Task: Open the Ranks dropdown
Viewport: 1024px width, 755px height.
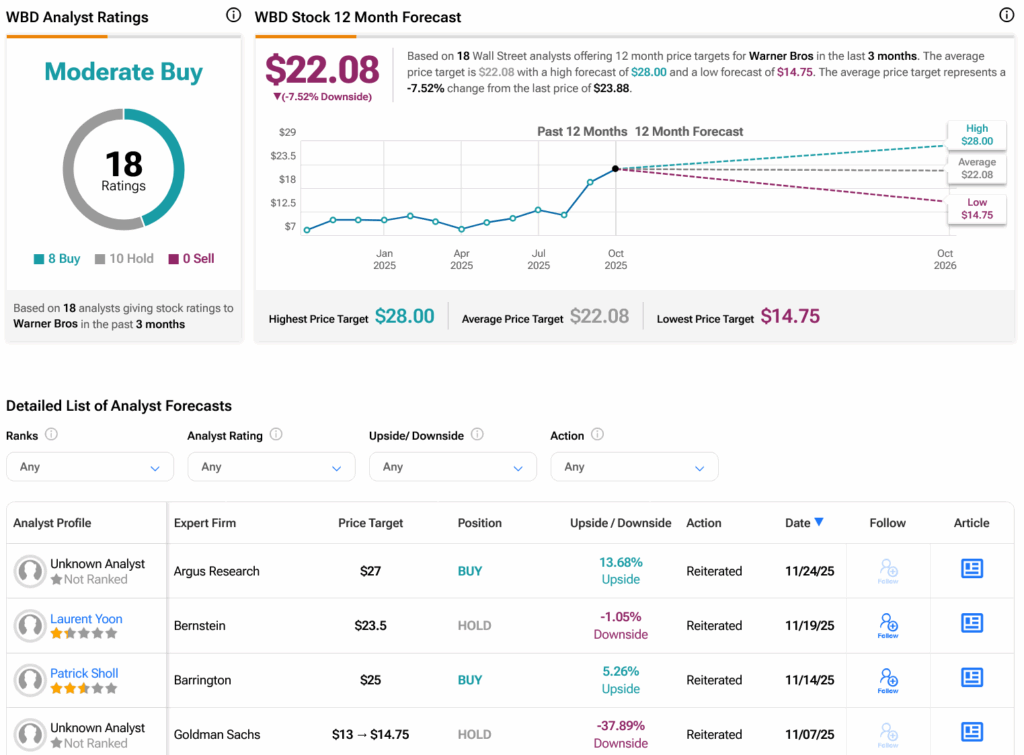Action: (90, 467)
